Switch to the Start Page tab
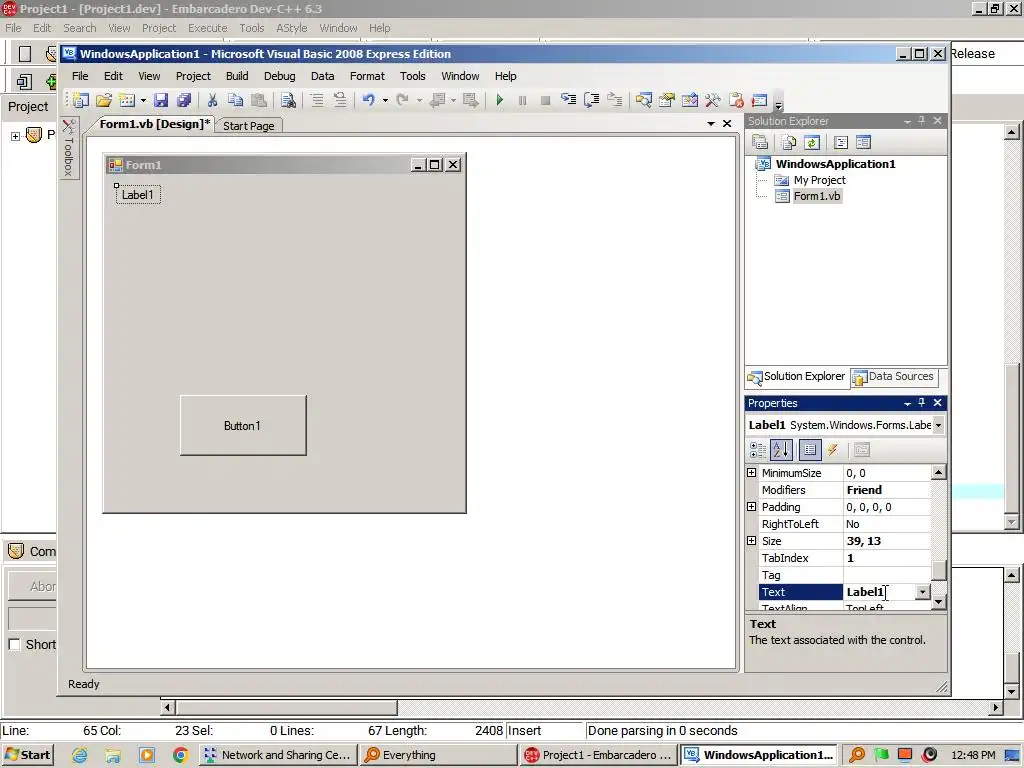Viewport: 1024px width, 768px height. (249, 126)
